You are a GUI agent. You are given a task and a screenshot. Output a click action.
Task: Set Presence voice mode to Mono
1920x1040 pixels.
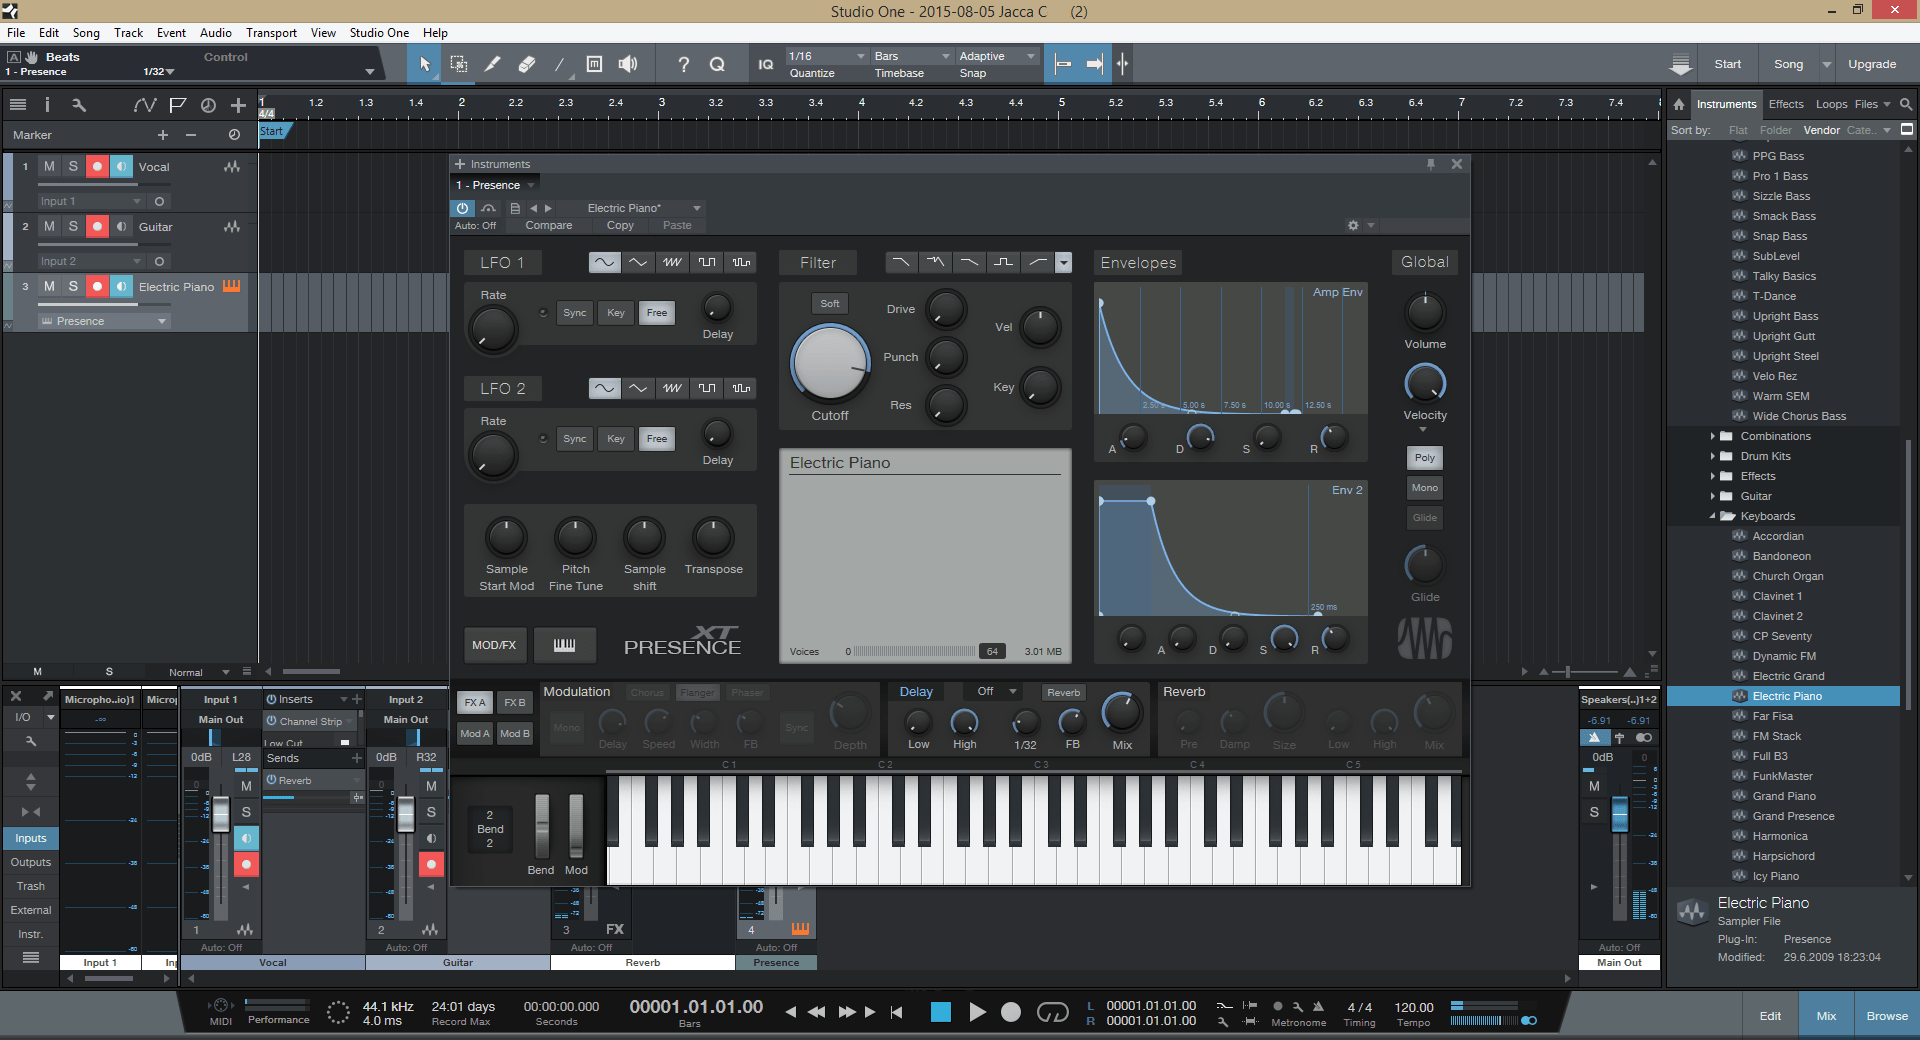click(1424, 487)
